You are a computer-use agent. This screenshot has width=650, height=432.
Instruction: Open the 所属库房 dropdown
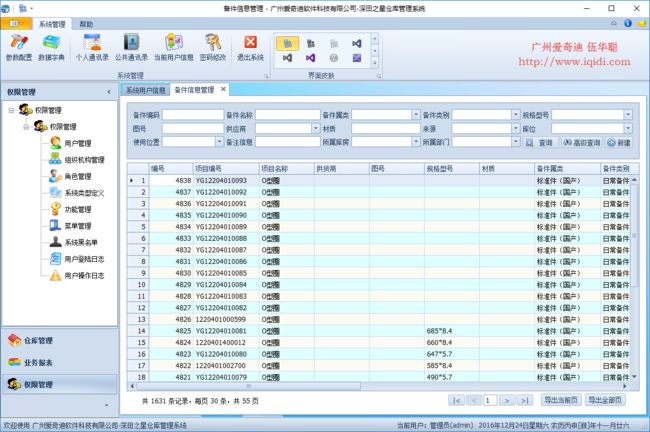click(x=415, y=143)
